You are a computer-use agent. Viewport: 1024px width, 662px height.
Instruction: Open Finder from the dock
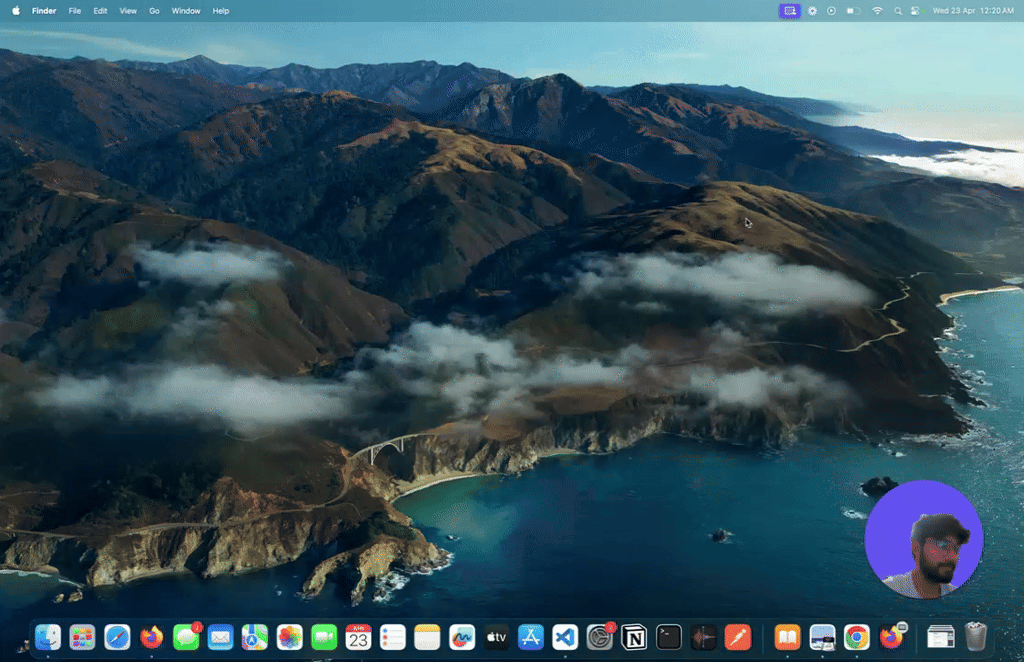tap(48, 637)
